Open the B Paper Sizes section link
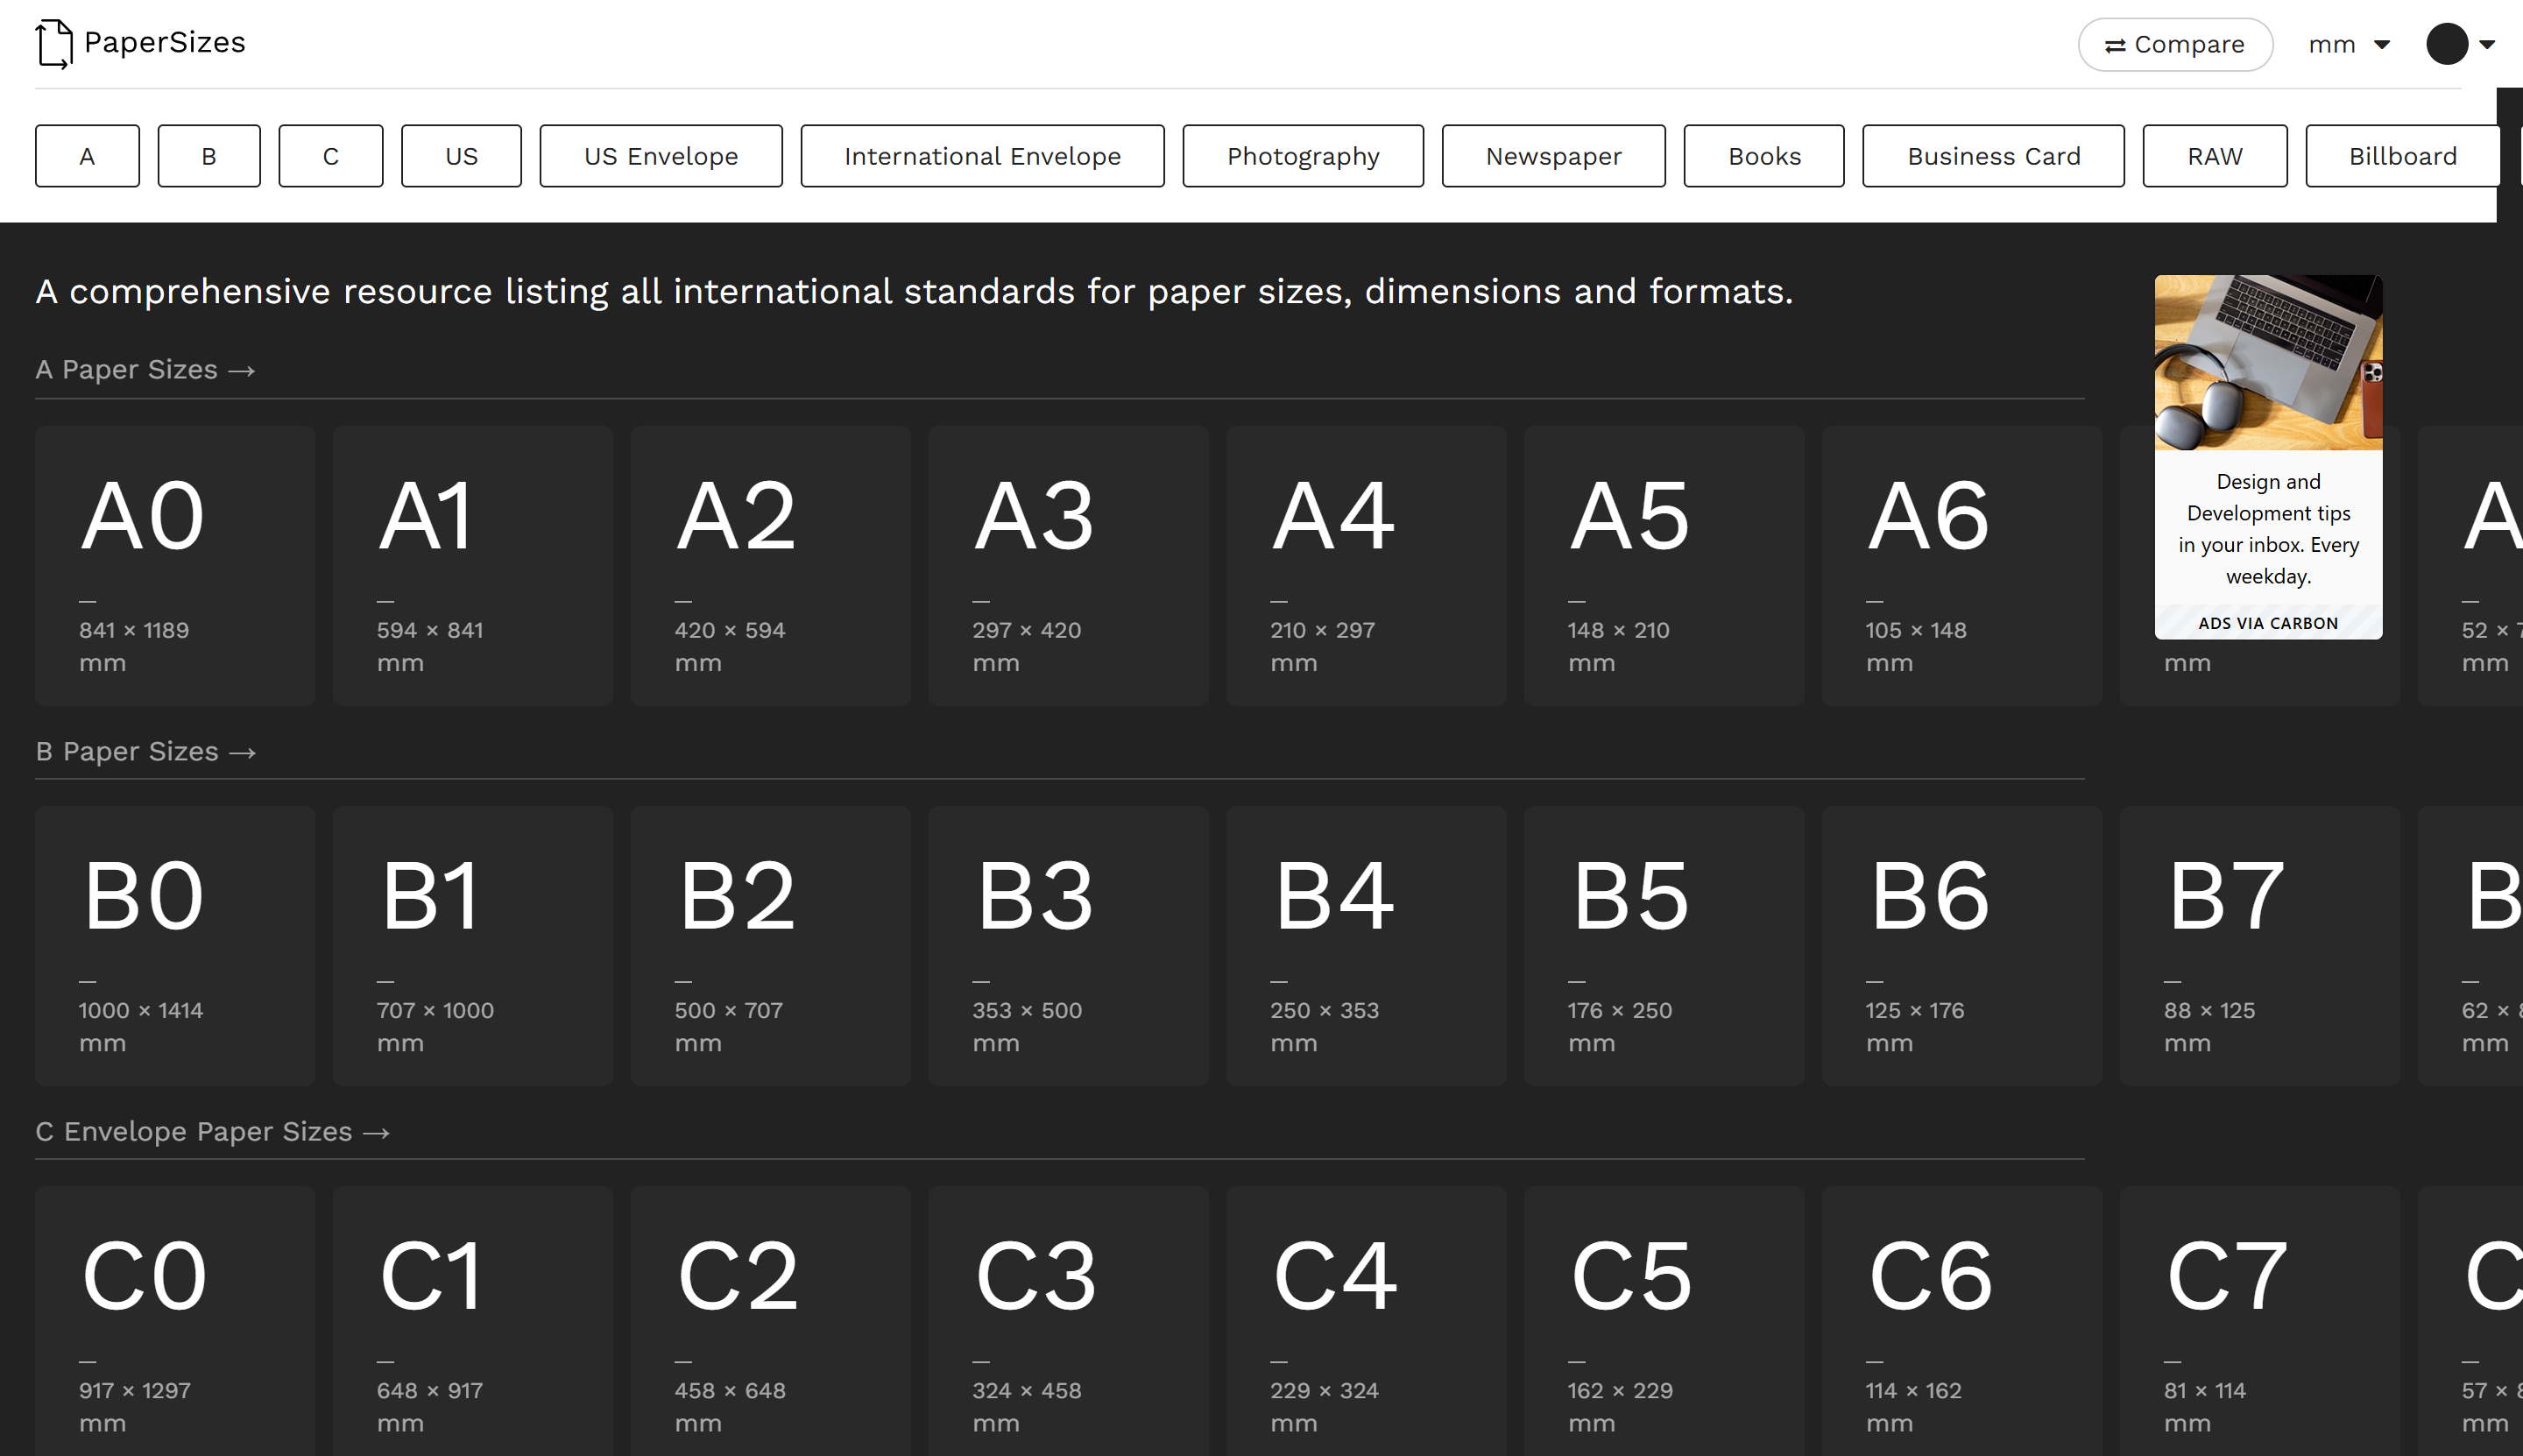The width and height of the screenshot is (2523, 1456). coord(146,751)
